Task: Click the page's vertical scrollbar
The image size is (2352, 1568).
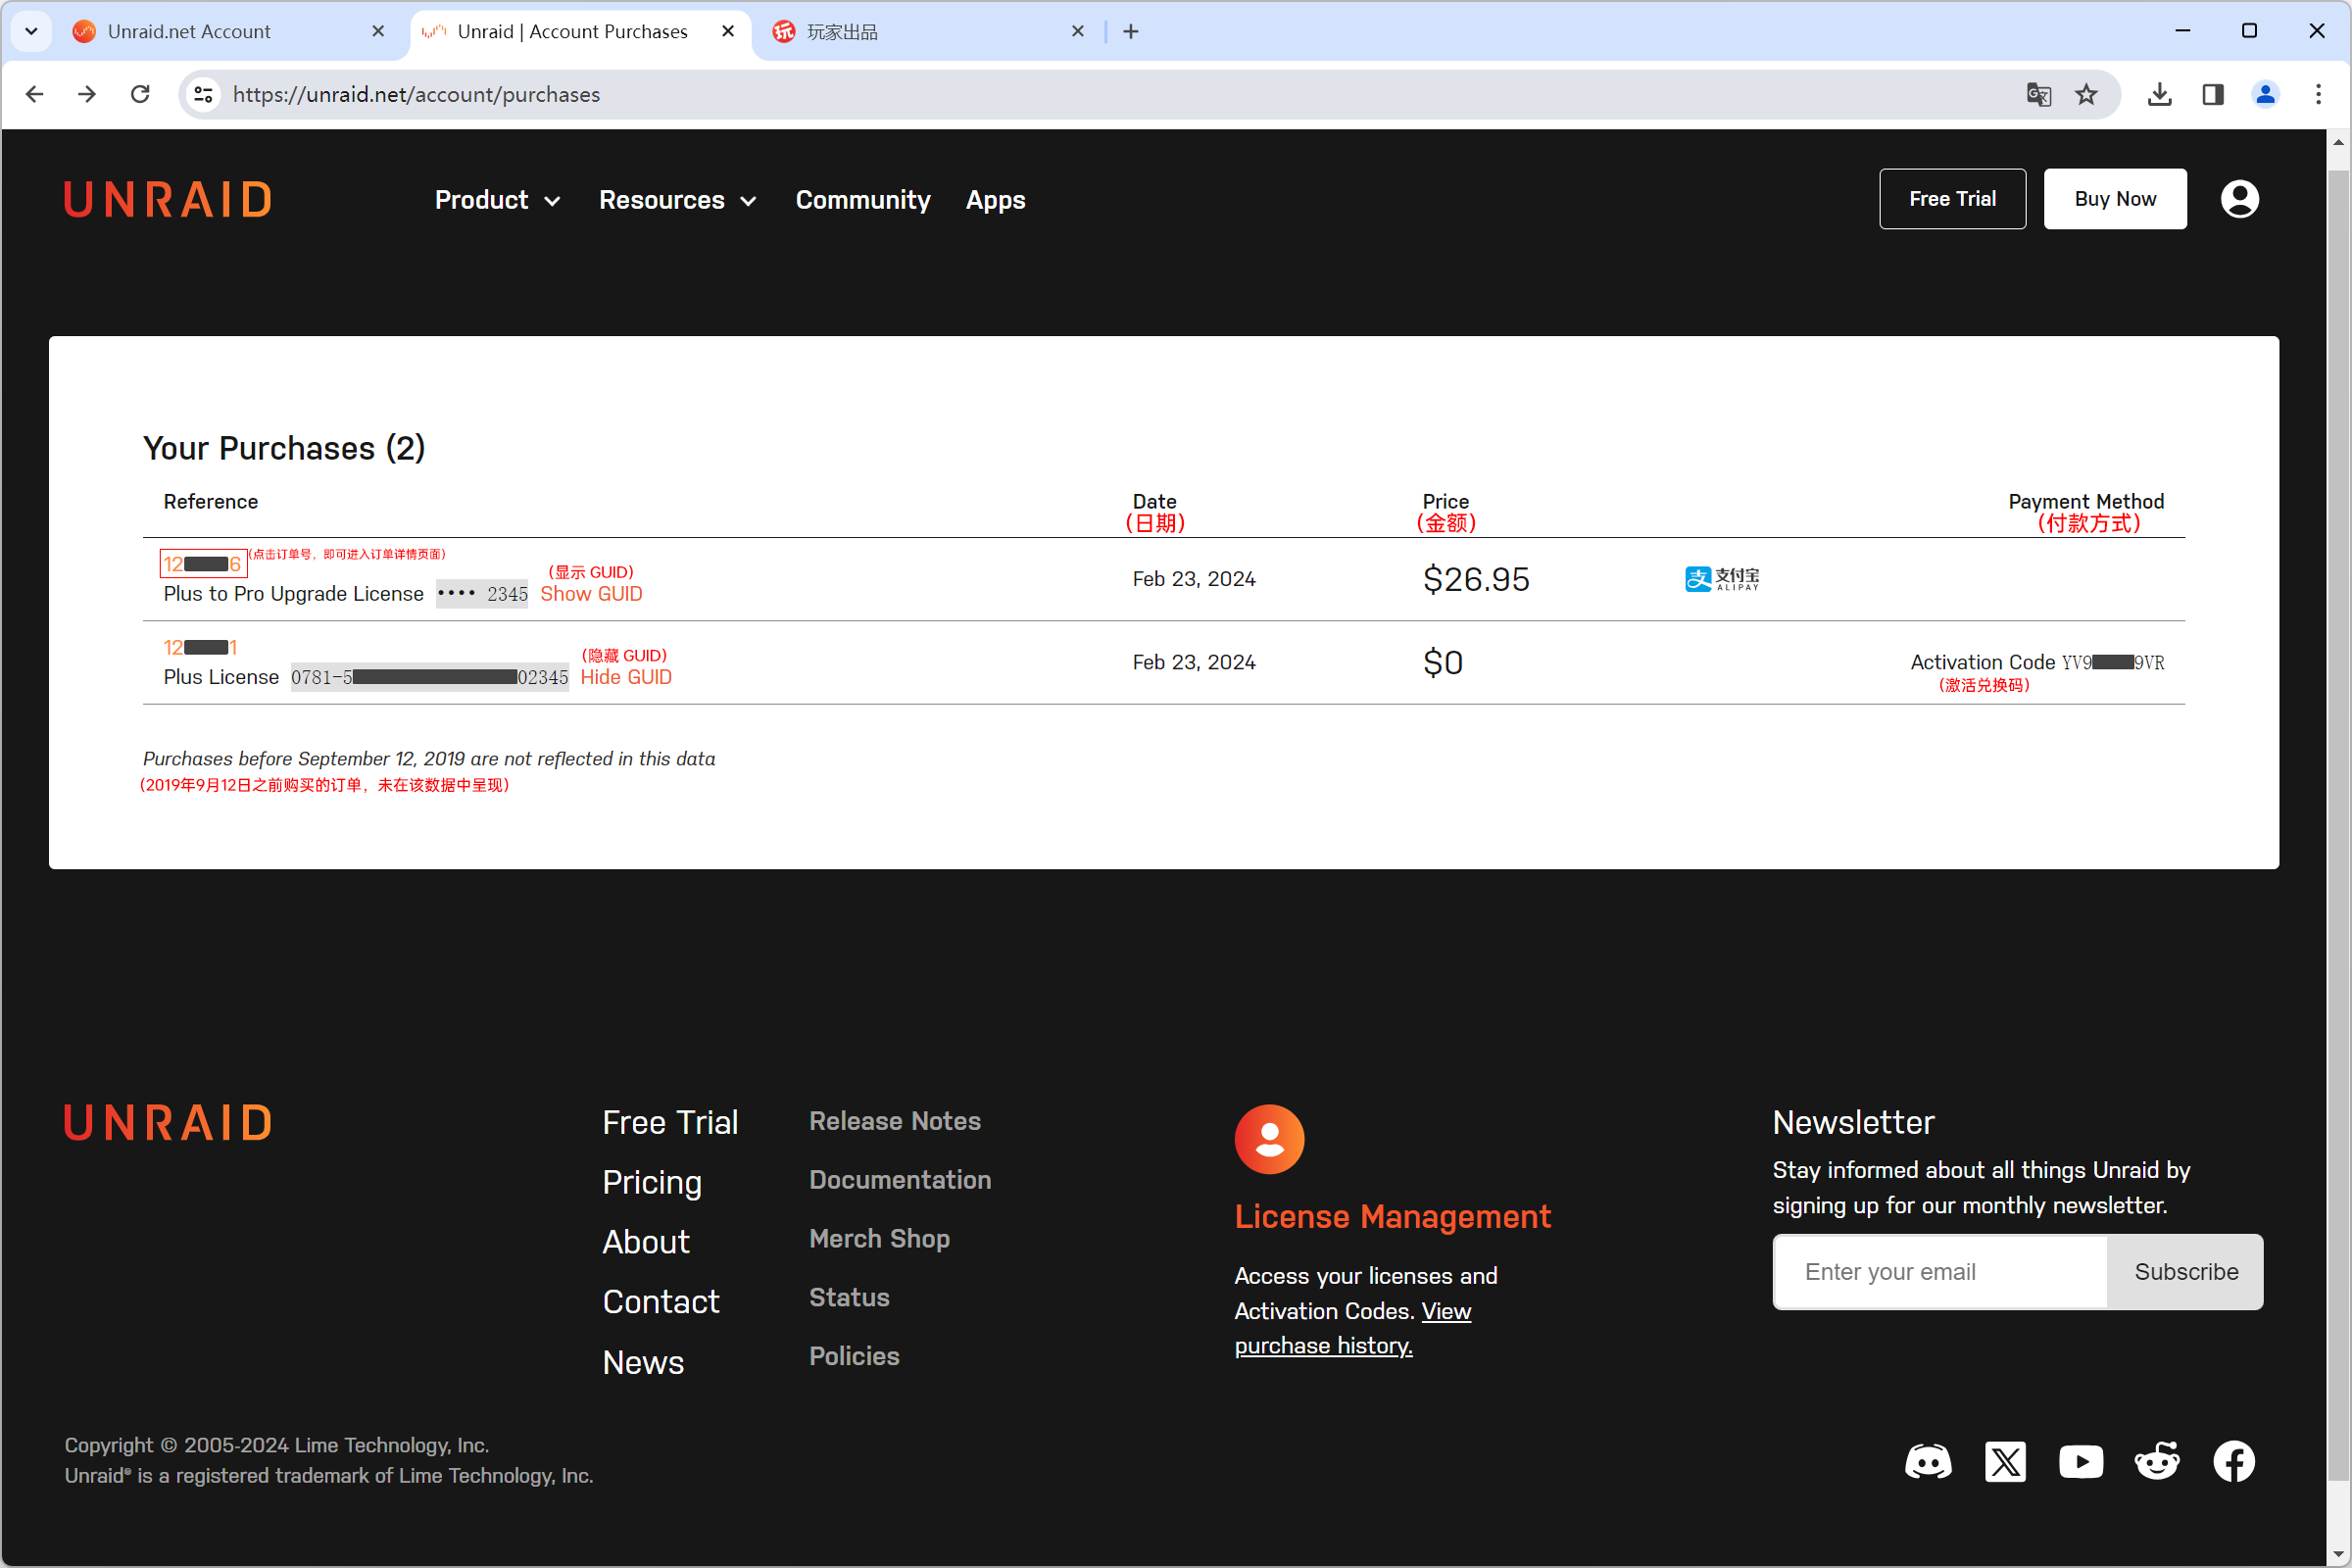Action: tap(2338, 847)
